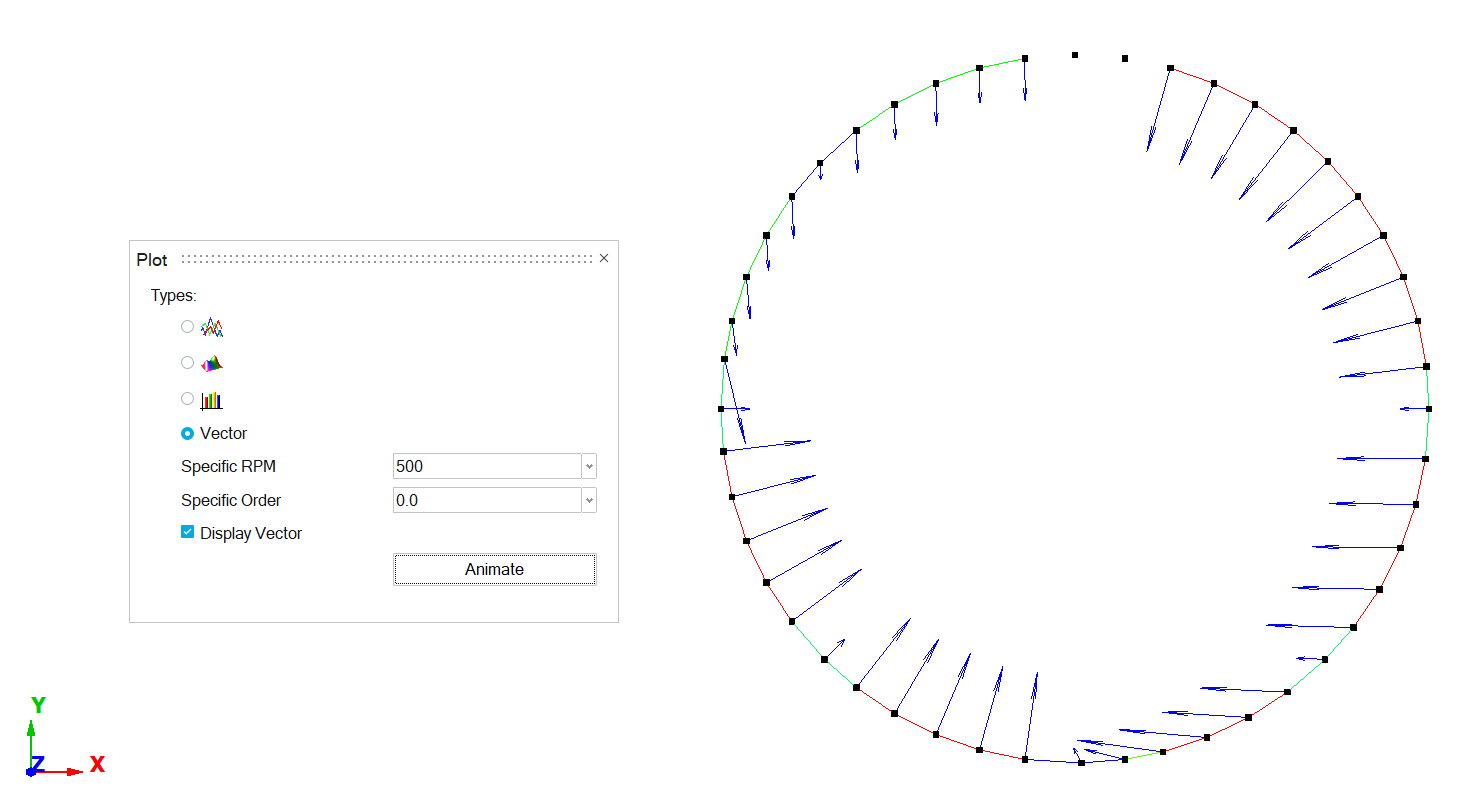
Task: Click the "Plot" panel title text
Action: click(x=152, y=260)
